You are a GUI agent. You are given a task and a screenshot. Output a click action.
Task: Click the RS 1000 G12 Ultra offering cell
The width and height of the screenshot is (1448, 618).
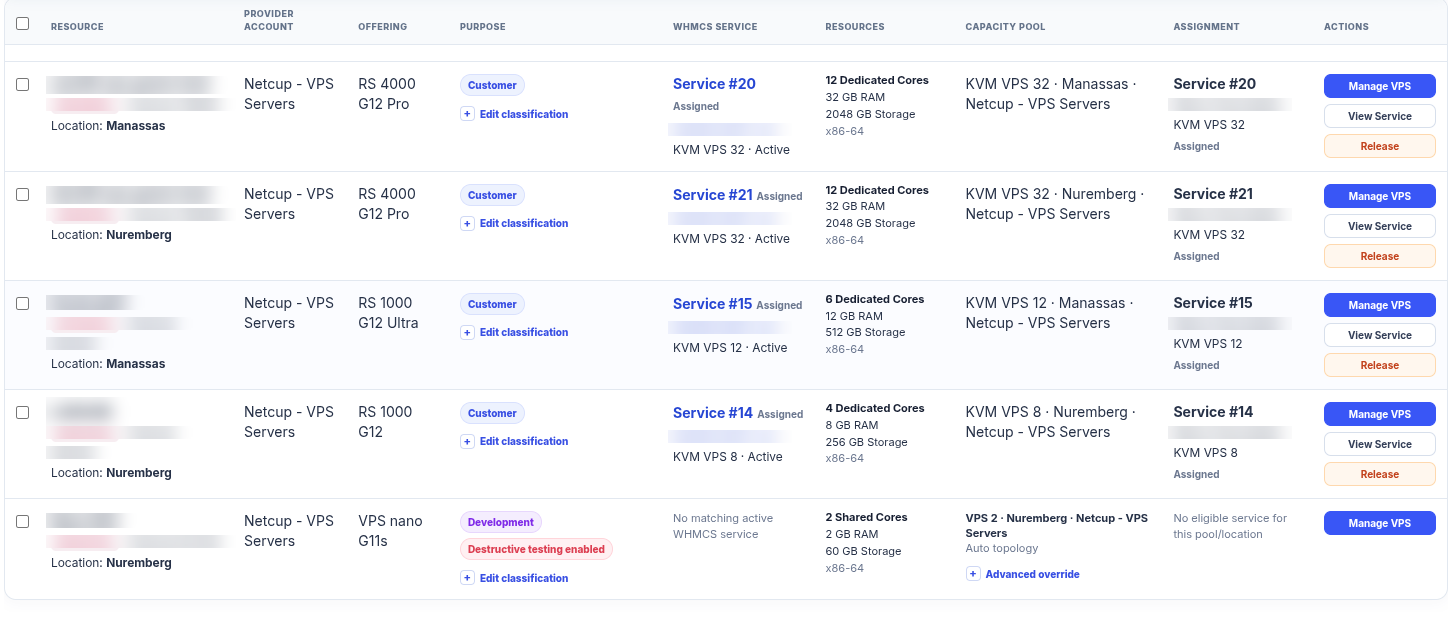388,313
